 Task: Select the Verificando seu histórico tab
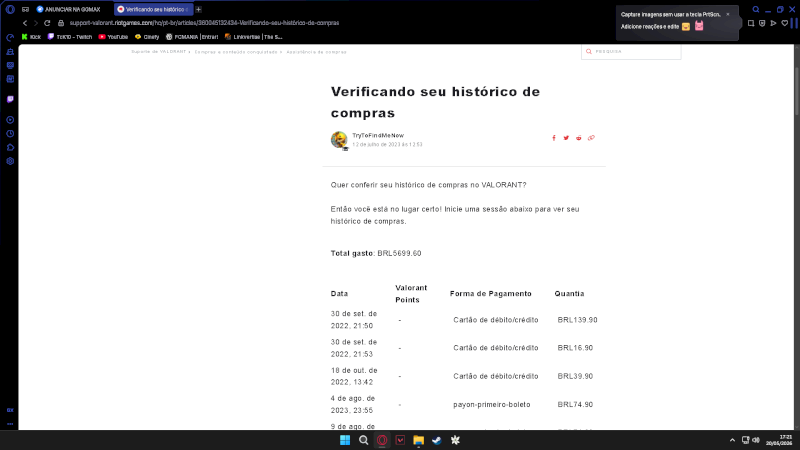154,9
